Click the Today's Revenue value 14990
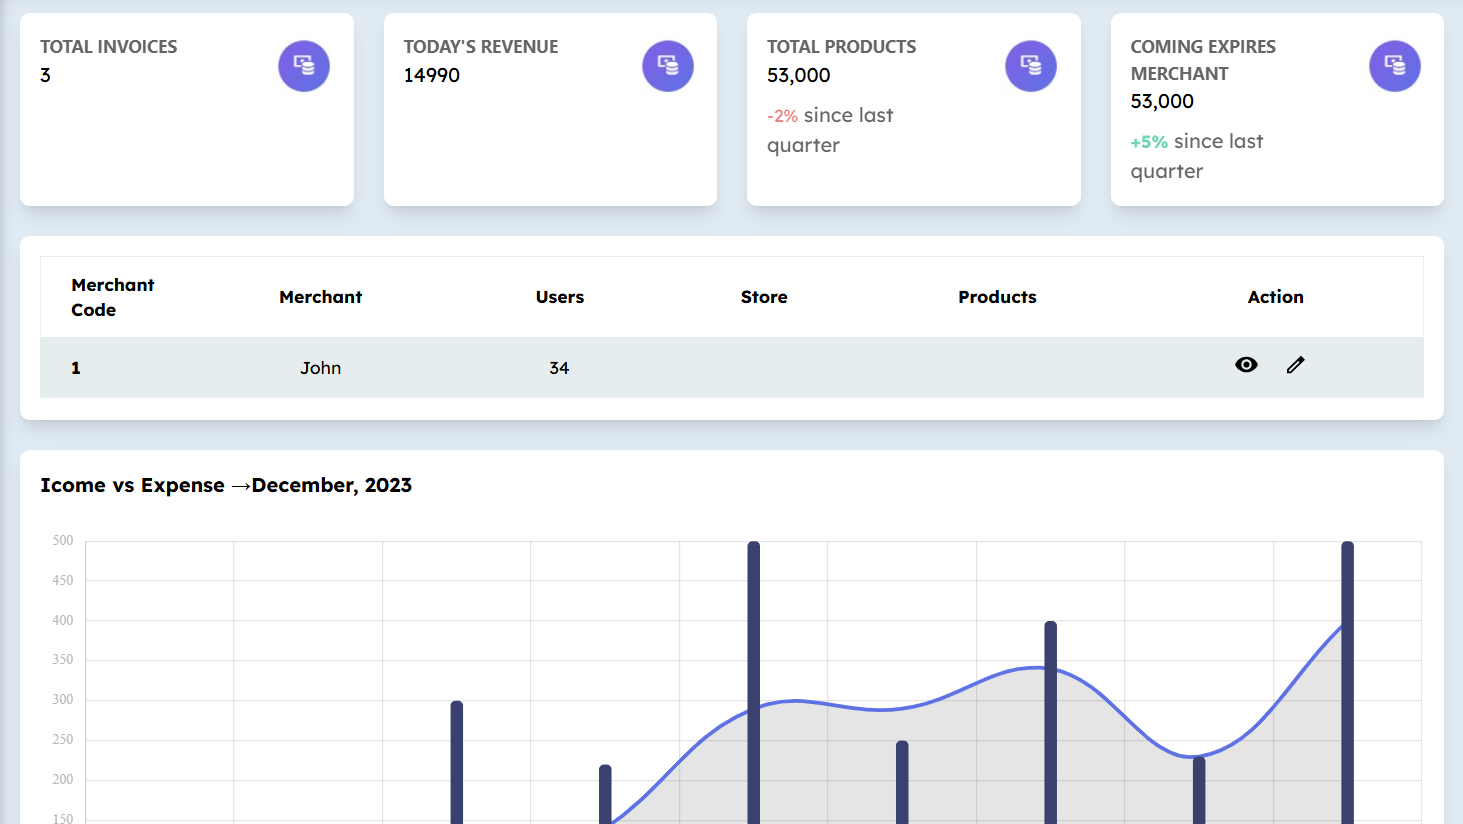This screenshot has width=1463, height=824. point(432,75)
